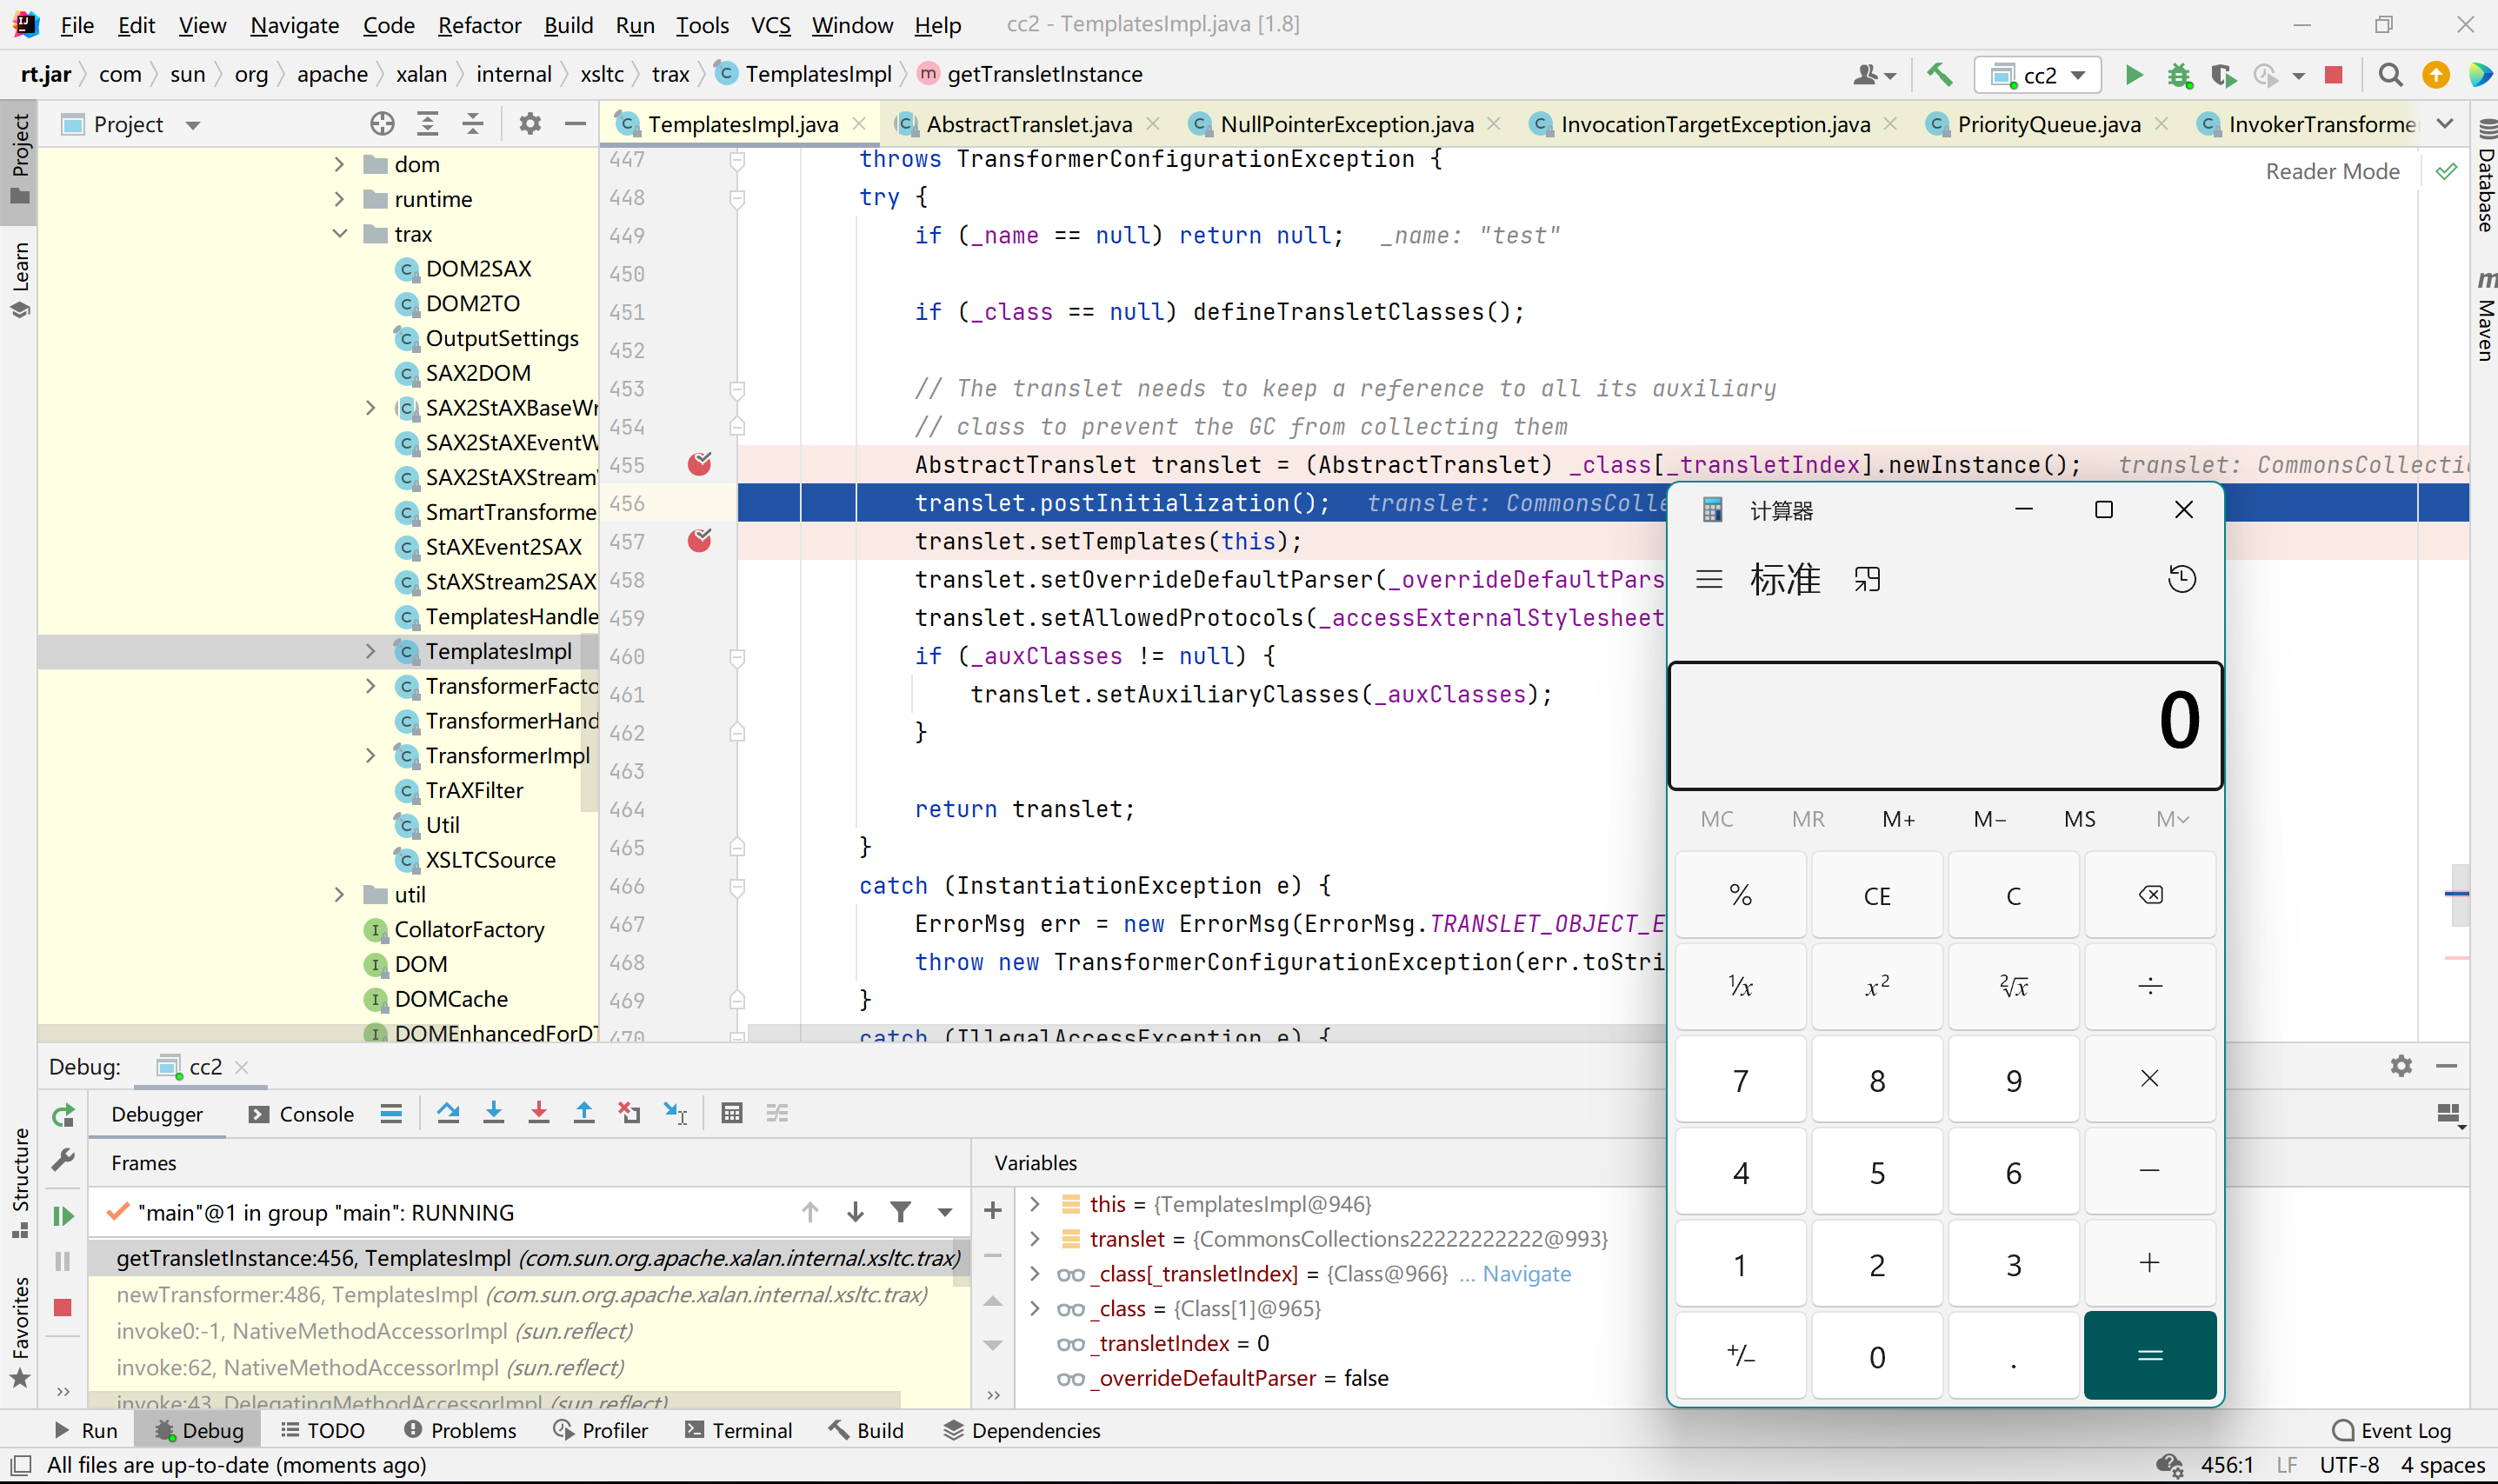Toggle calculator keep-on-top mode
Screen dimensions: 2498x1484
[x=1866, y=579]
